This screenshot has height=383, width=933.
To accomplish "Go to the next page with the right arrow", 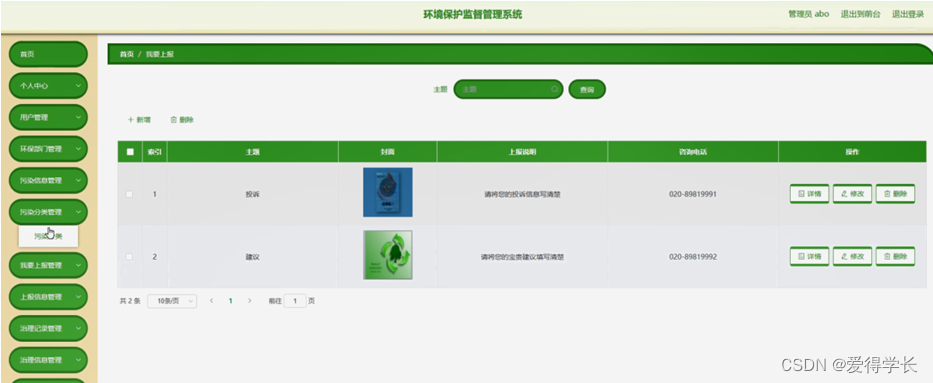I will coord(249,301).
